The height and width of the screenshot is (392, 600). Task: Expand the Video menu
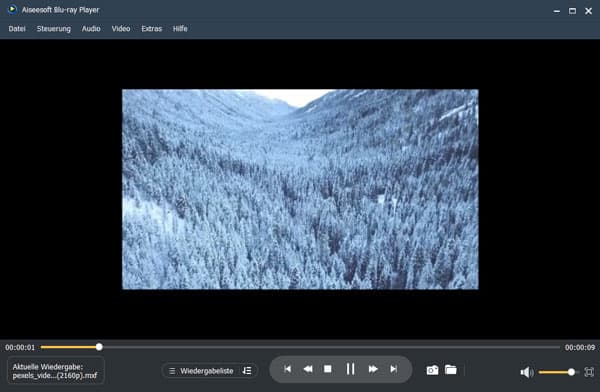121,29
